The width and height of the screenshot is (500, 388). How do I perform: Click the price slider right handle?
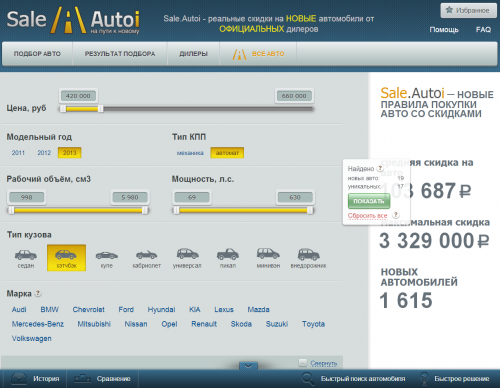click(100, 109)
